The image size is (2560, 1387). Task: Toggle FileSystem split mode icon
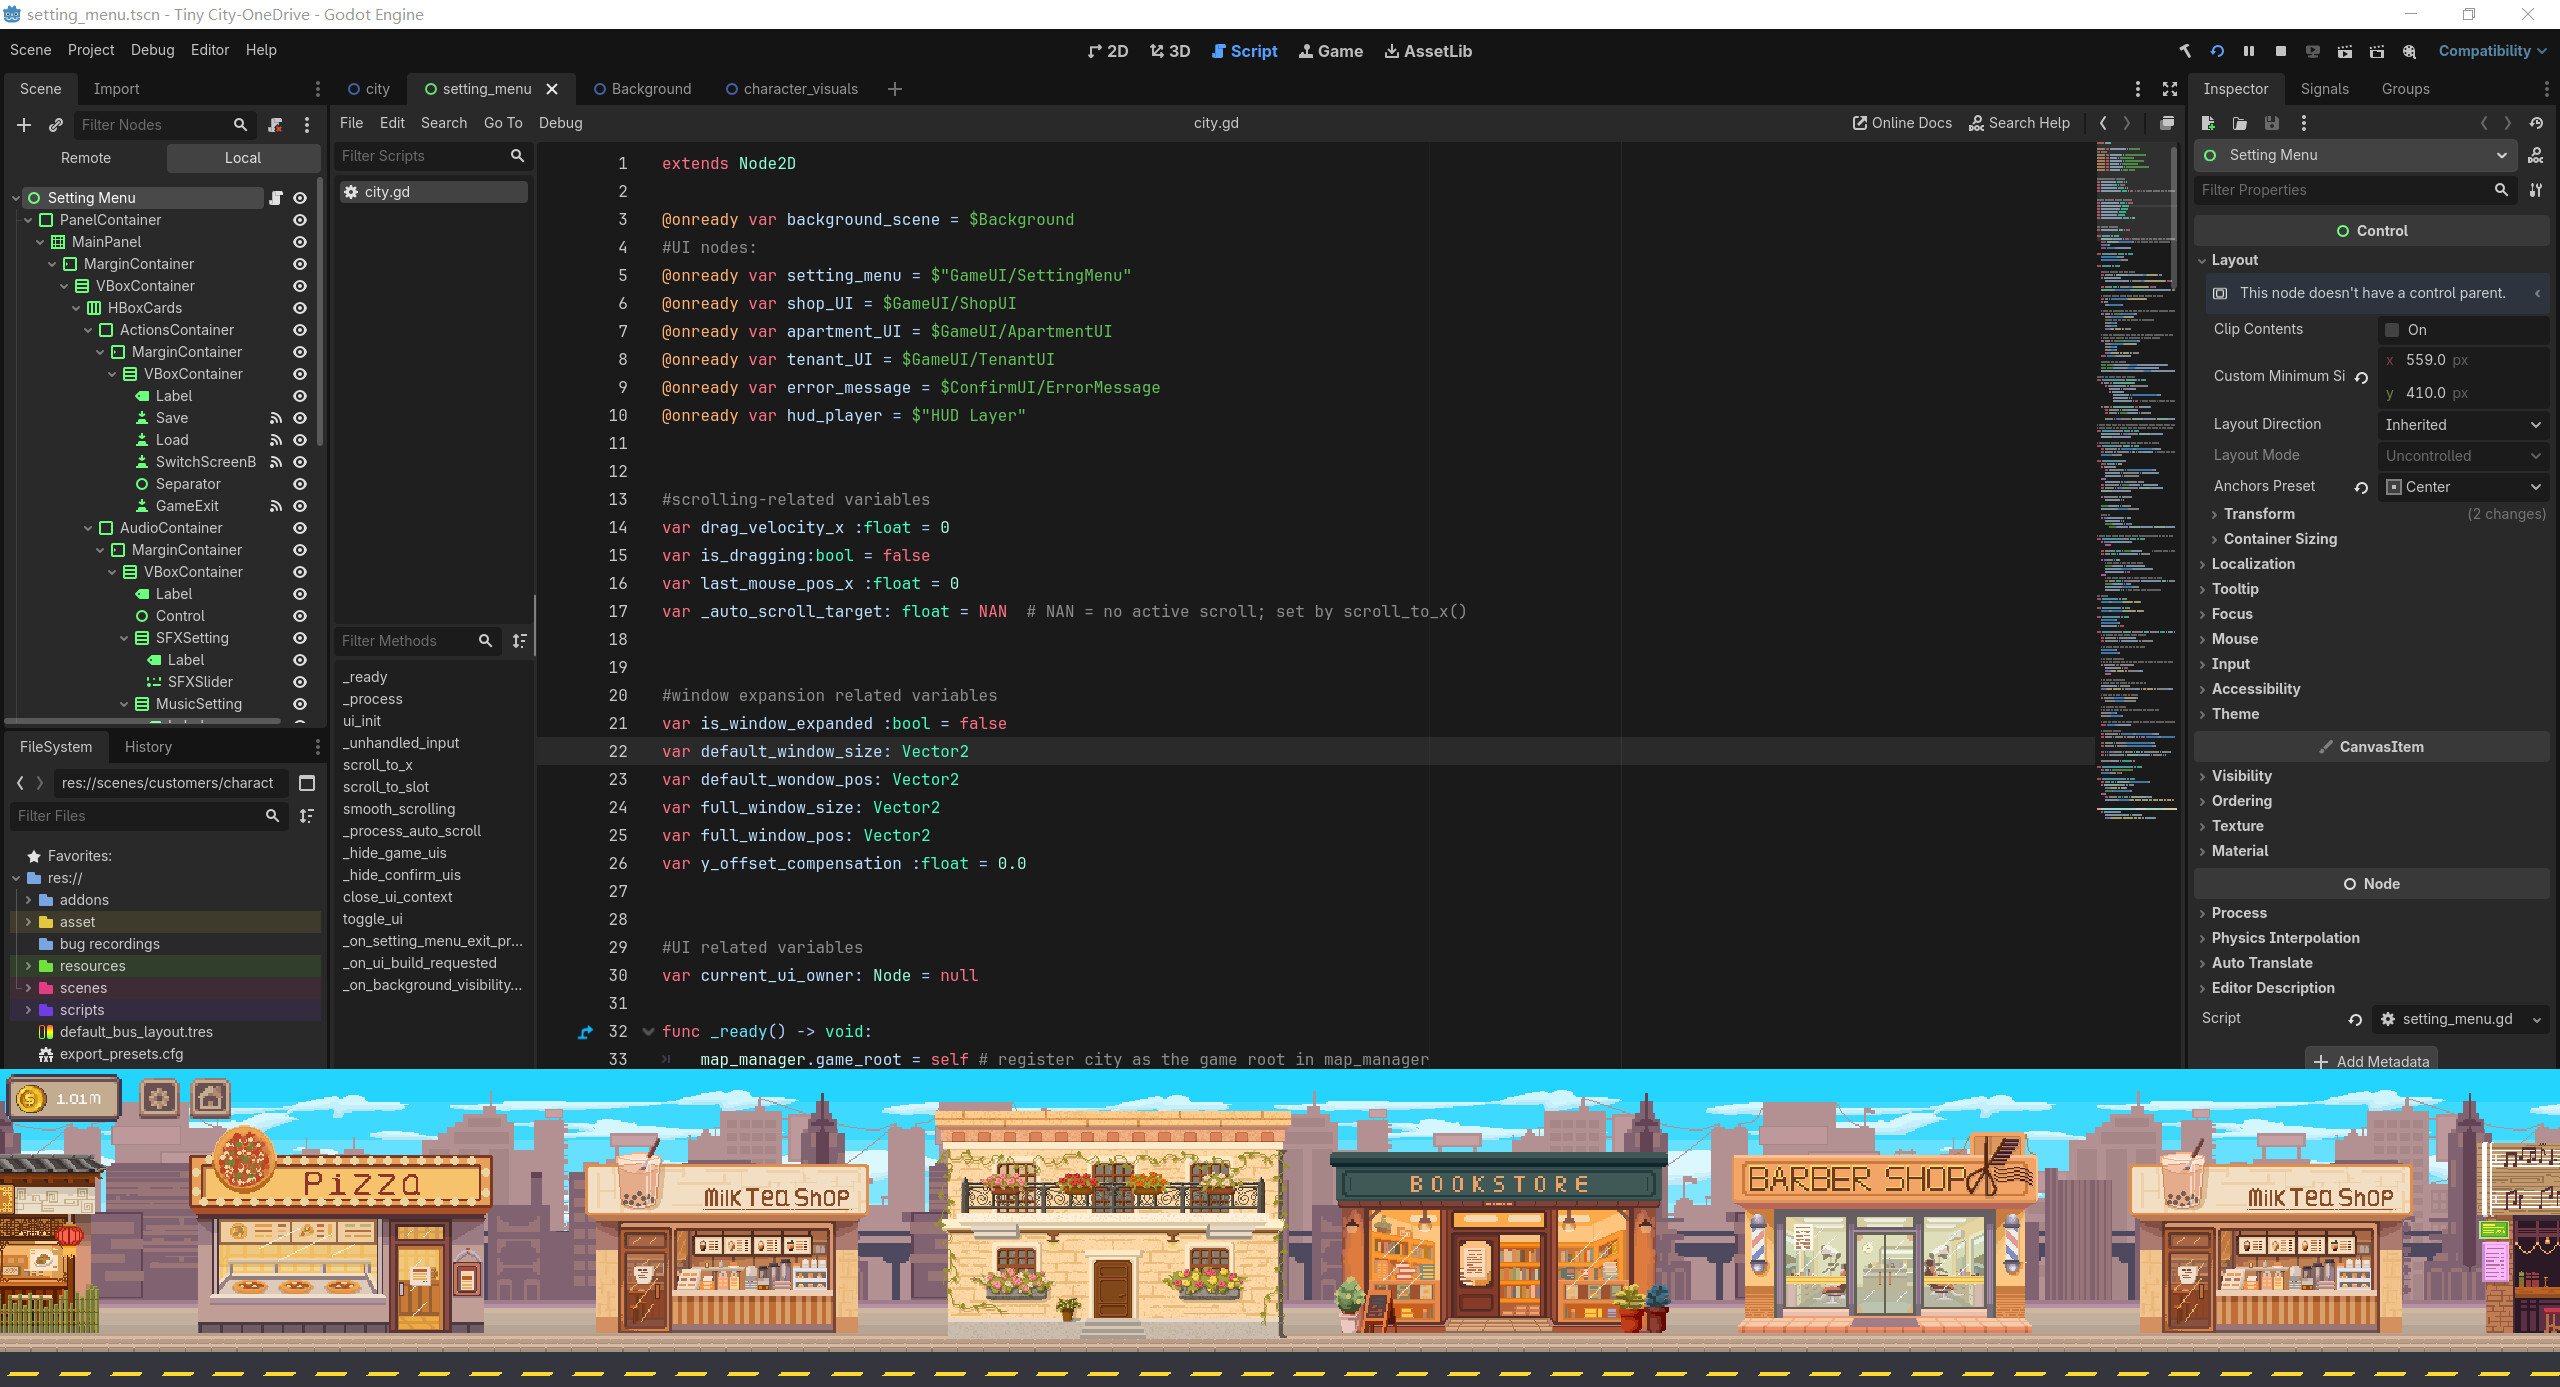(x=307, y=783)
